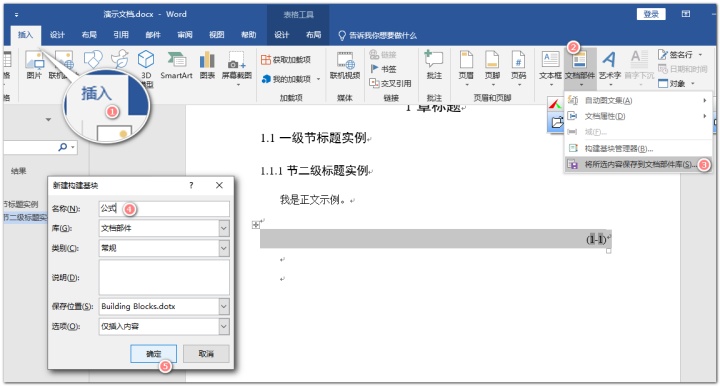Screen dimensions: 720x386
Task: Click the text 我是正文示例。
Action: [x=313, y=200]
